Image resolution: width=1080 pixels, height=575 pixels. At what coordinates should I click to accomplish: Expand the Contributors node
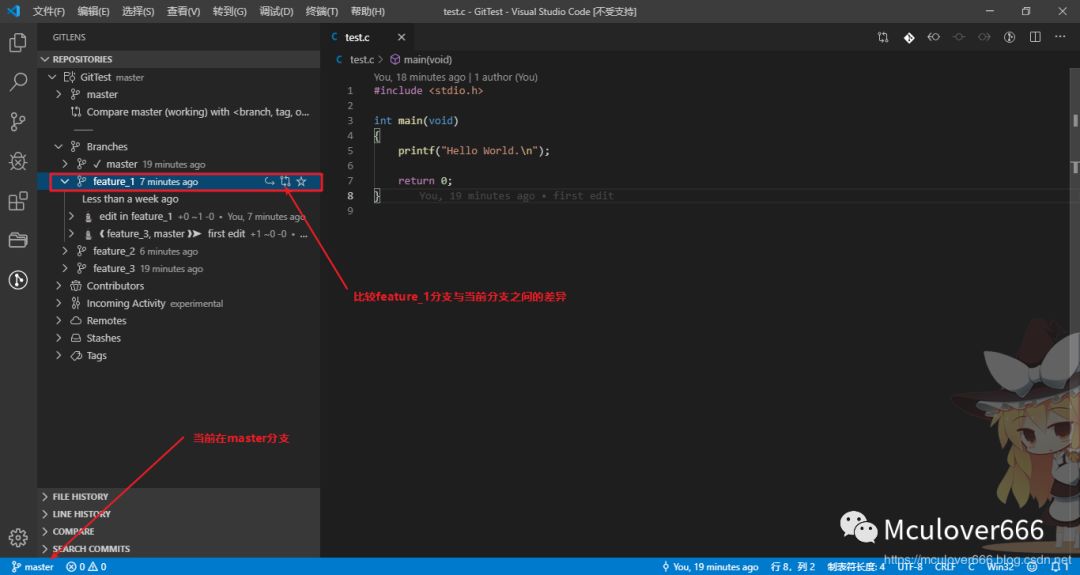[59, 286]
